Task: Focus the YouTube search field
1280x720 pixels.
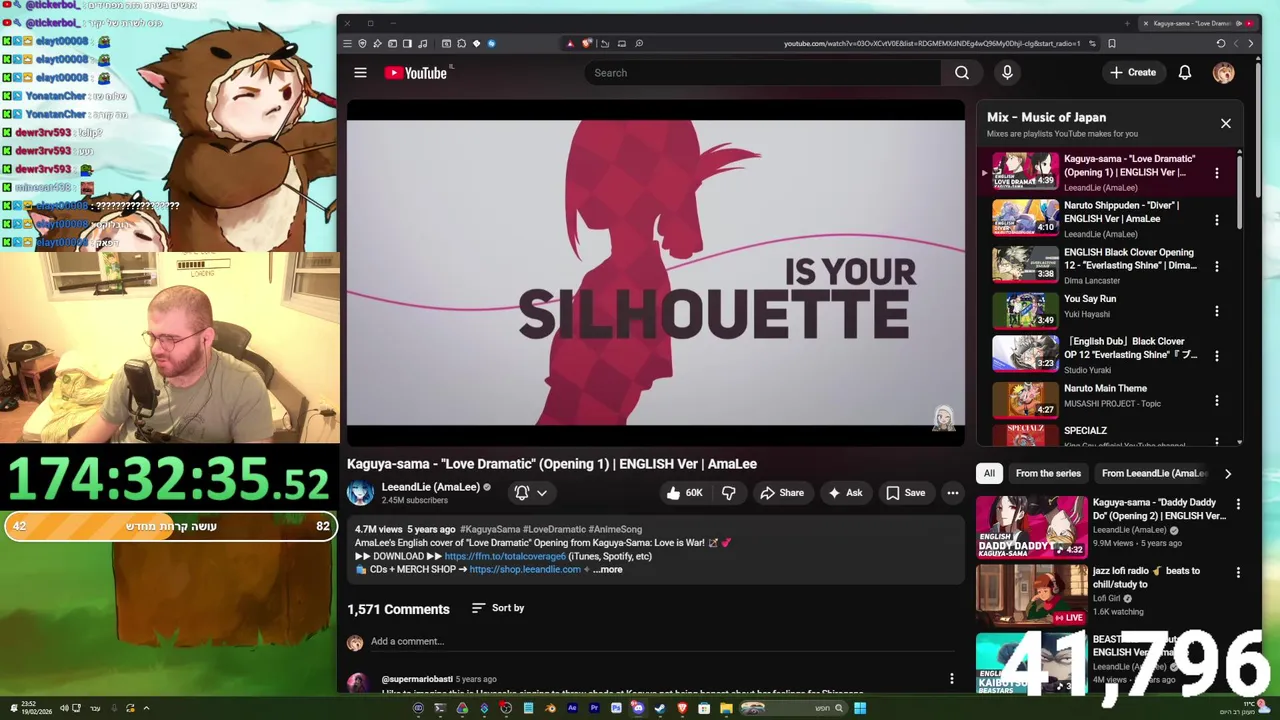Action: click(x=762, y=72)
